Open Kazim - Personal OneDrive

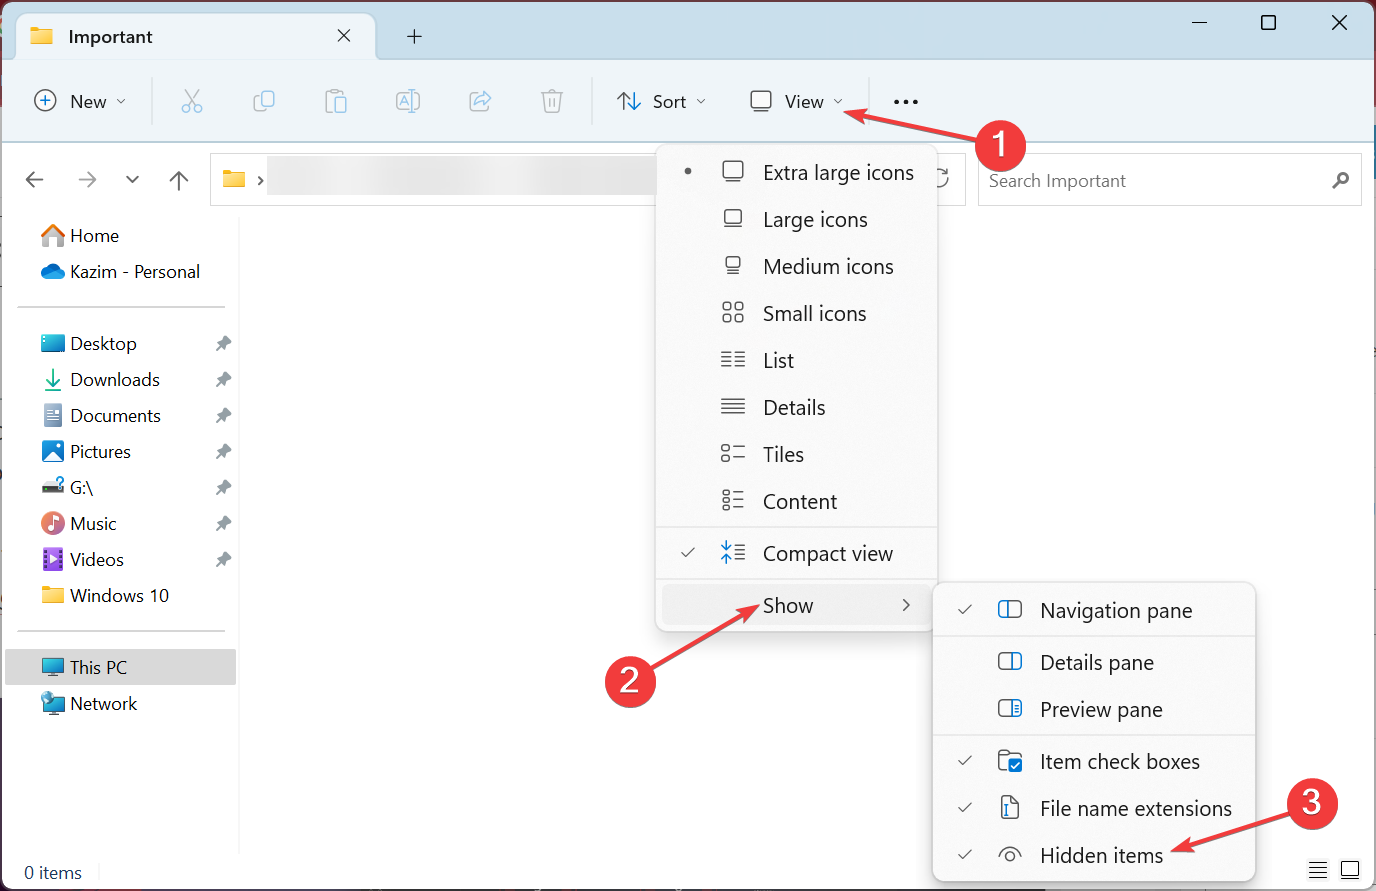(x=120, y=272)
